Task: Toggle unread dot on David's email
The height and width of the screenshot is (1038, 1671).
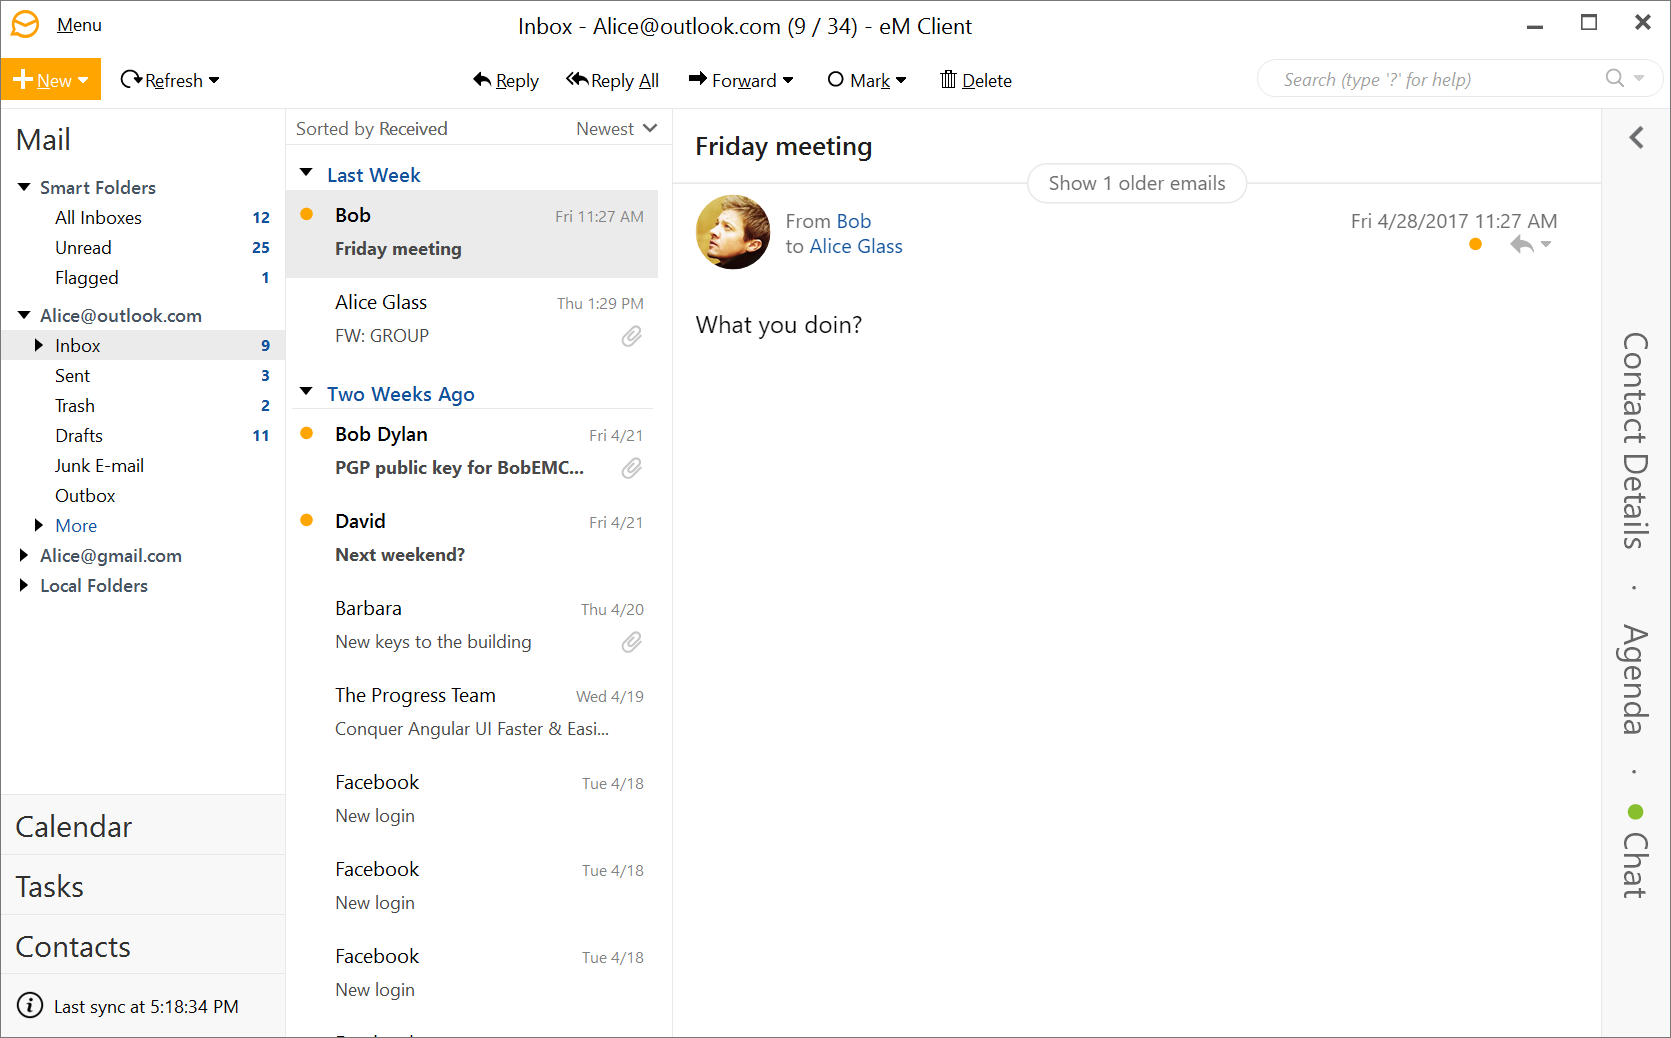Action: tap(307, 520)
